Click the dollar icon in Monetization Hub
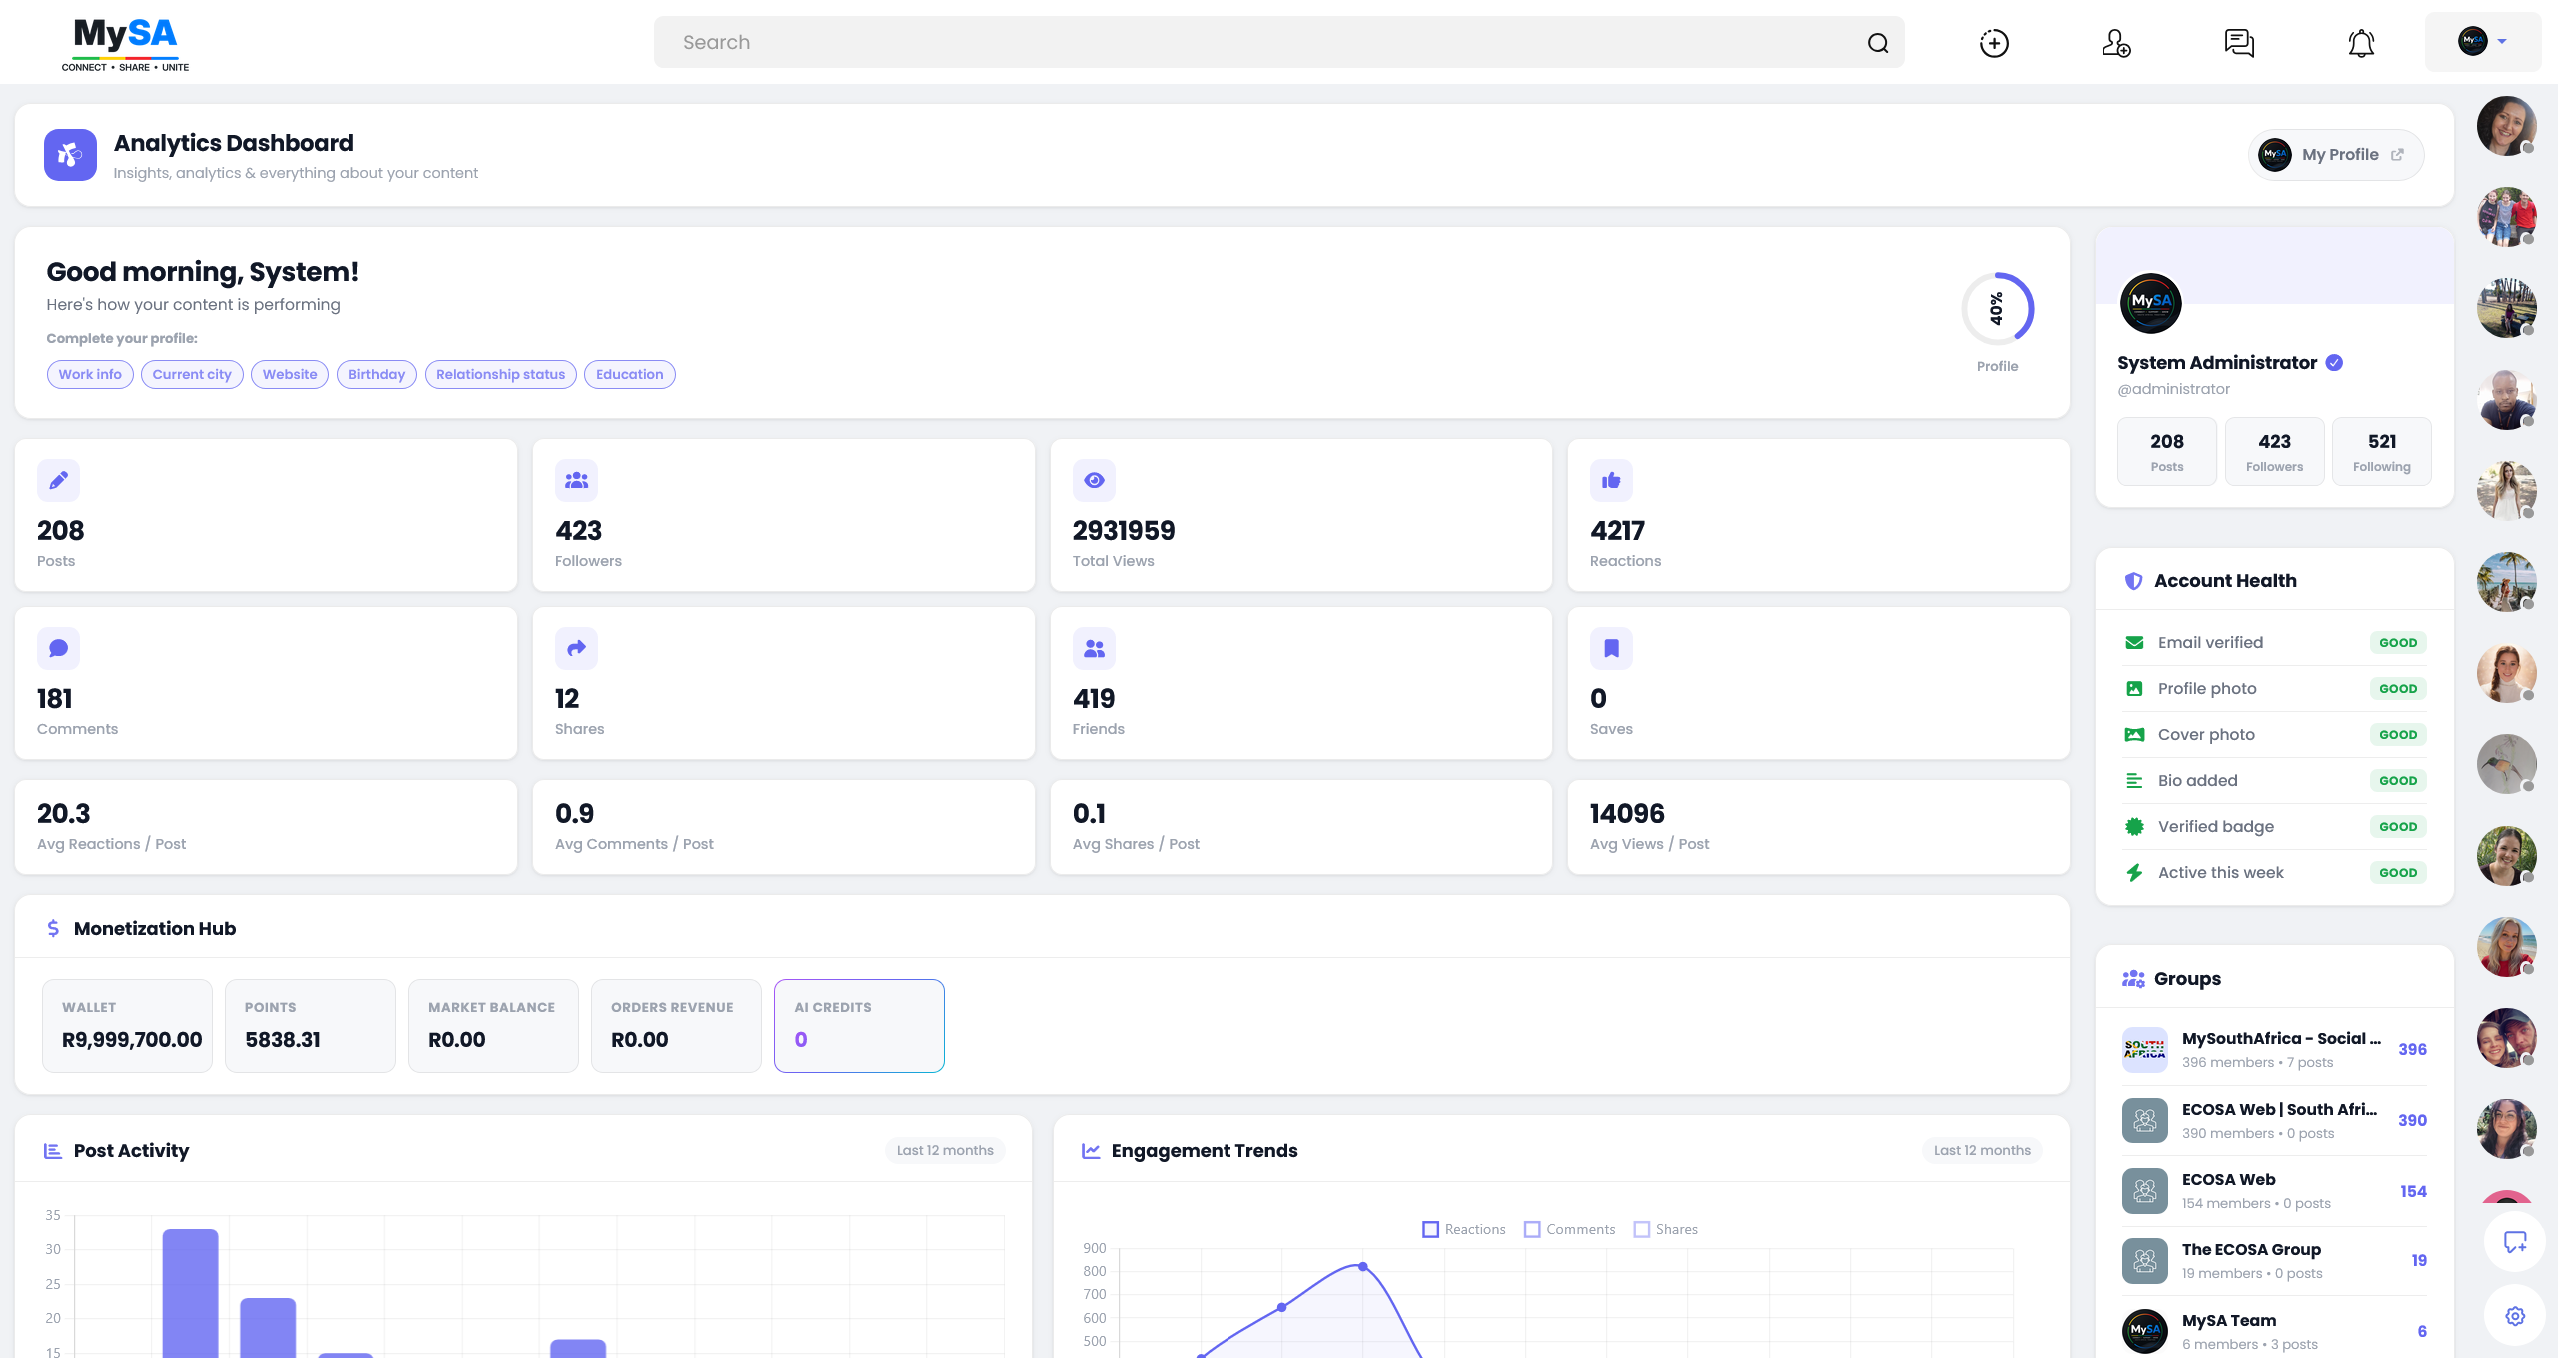Image resolution: width=2559 pixels, height=1359 pixels. [53, 929]
